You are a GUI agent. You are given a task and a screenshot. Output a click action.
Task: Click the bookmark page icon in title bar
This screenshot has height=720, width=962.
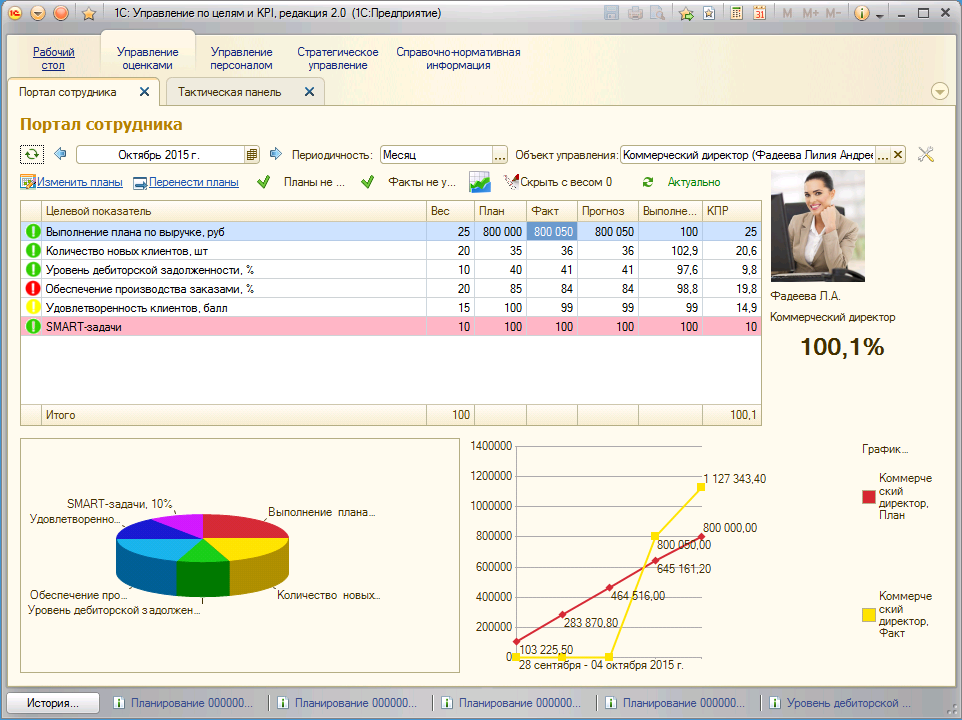709,13
